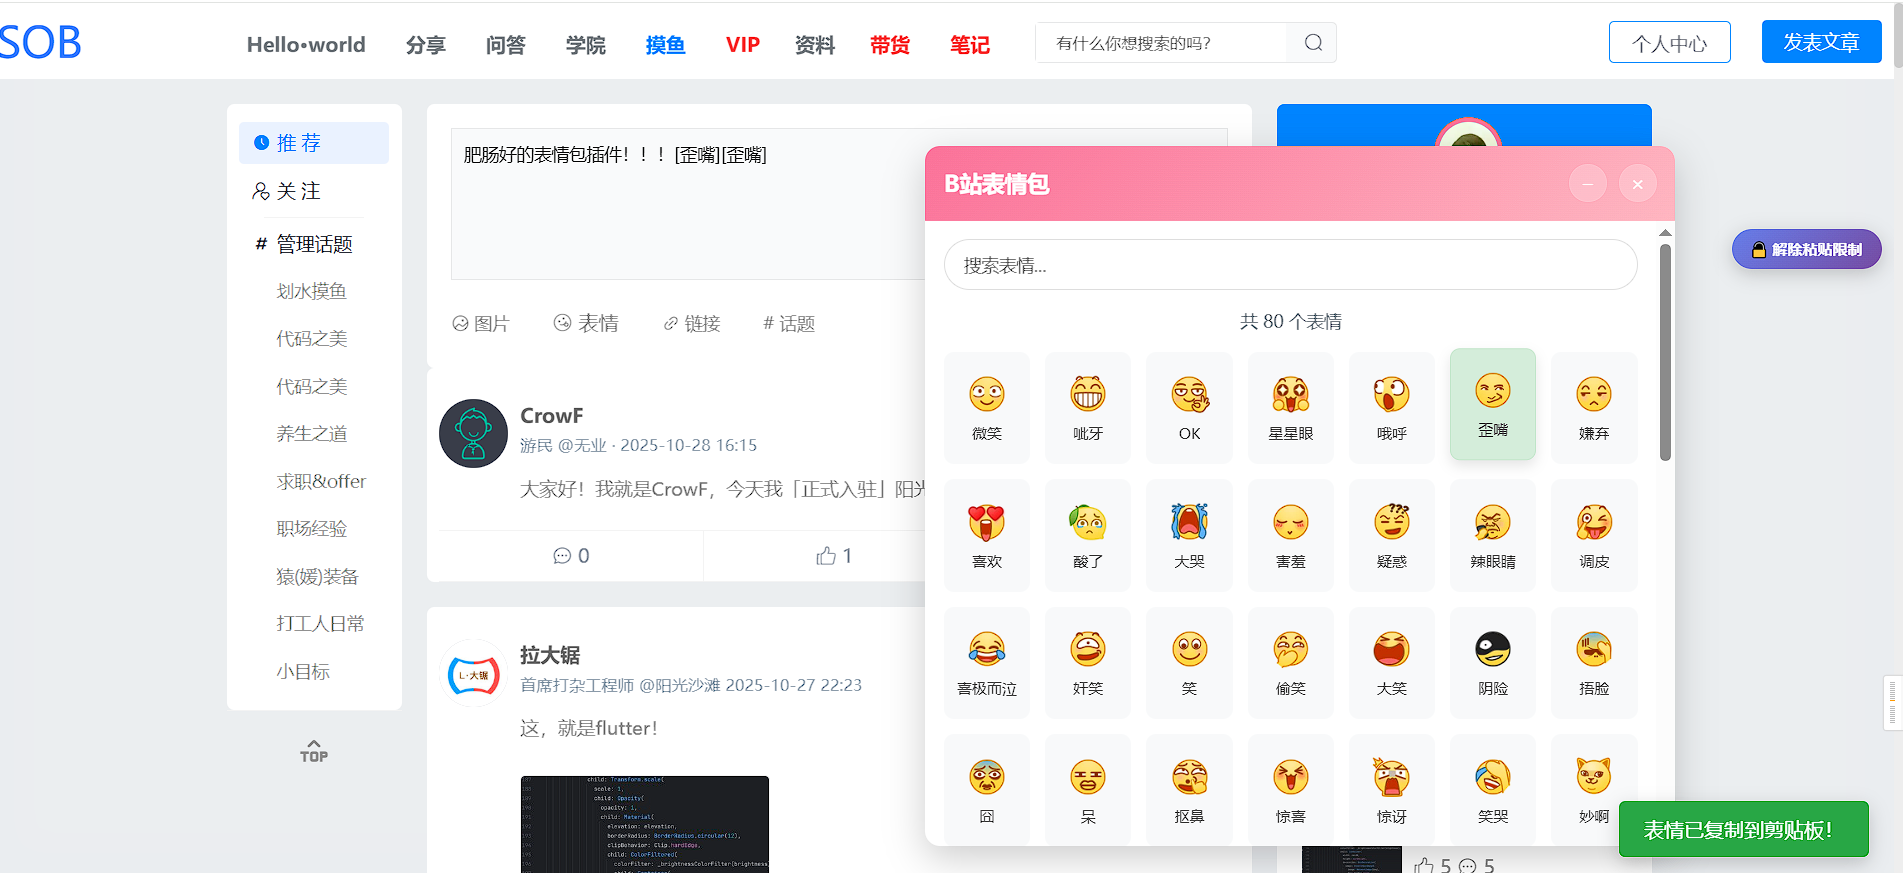Pick the 歪嘴 emoji in the panel
1903x873 pixels.
click(1492, 404)
